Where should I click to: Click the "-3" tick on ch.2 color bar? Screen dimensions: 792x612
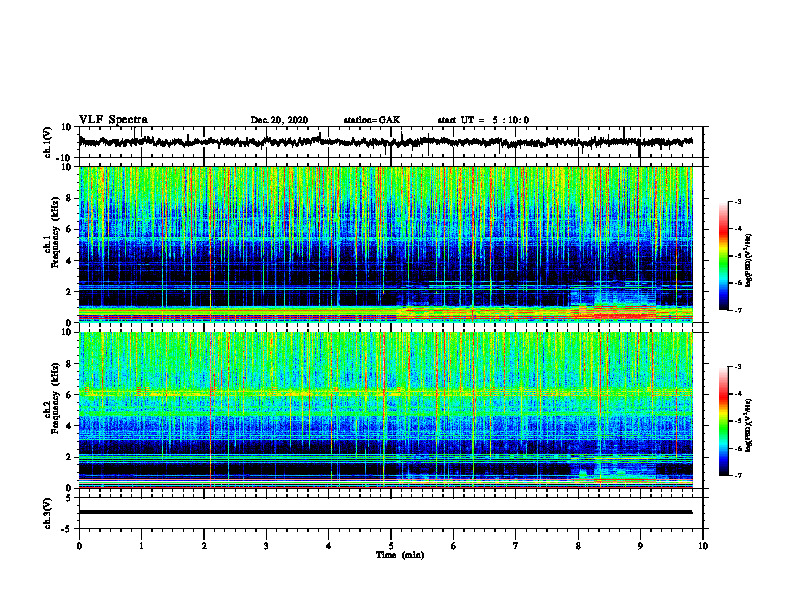(x=738, y=367)
